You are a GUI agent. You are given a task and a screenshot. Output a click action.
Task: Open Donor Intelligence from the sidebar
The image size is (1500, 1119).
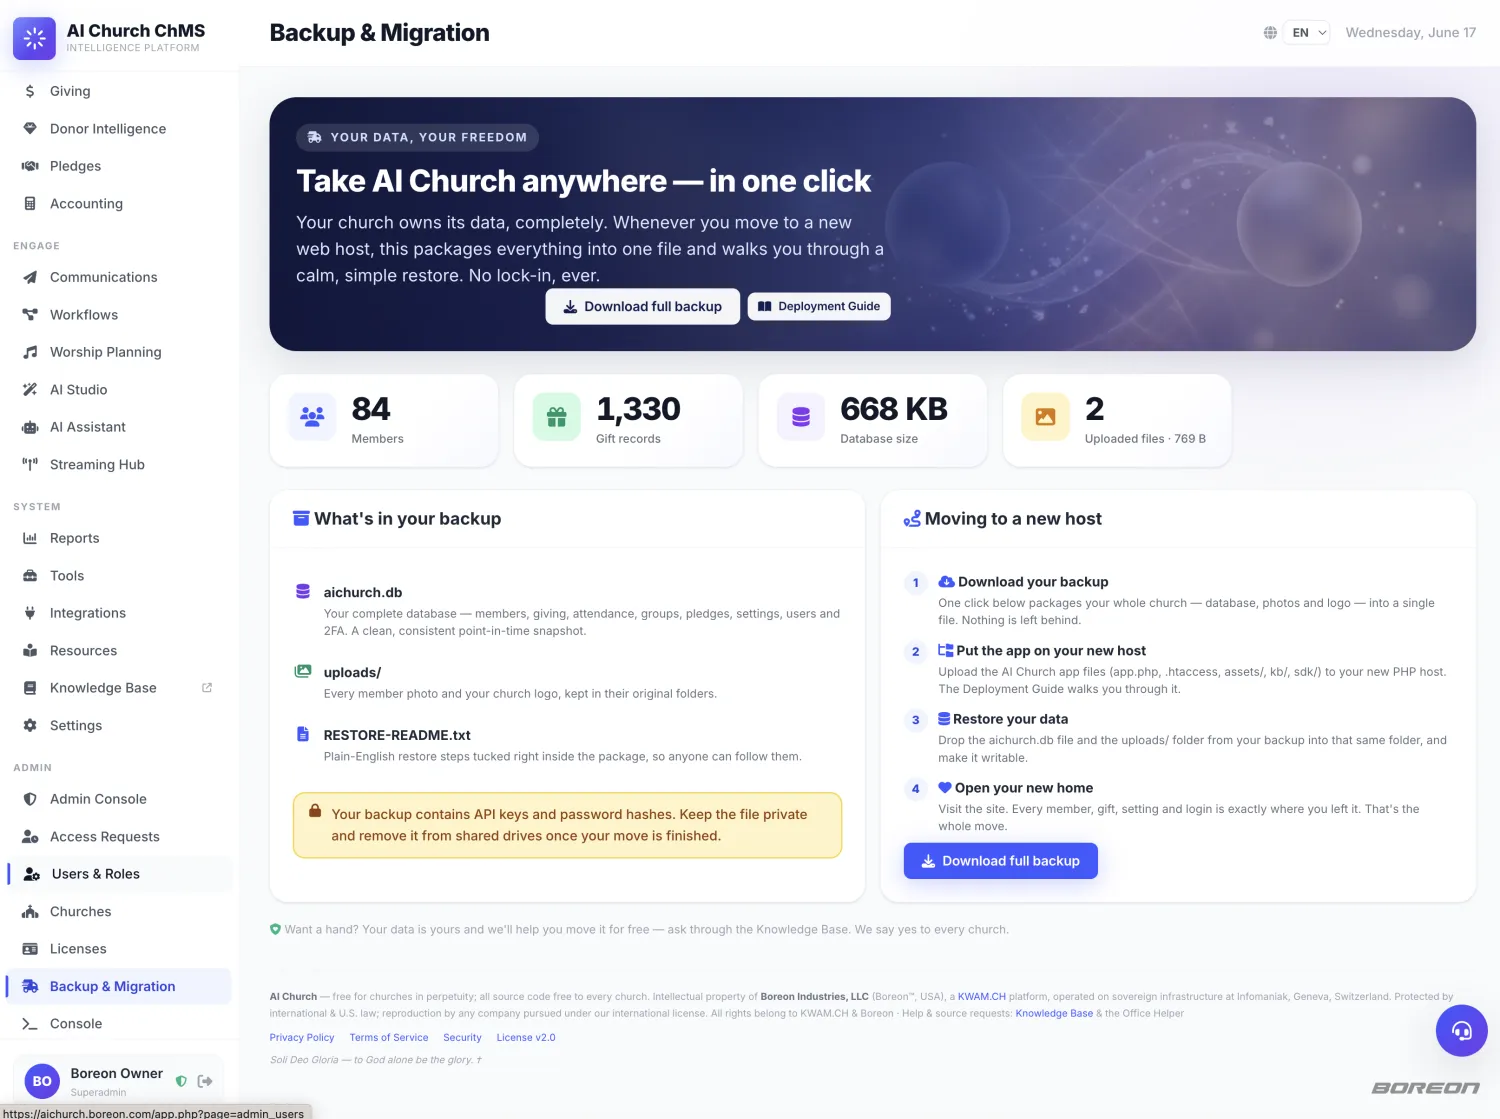tap(120, 128)
